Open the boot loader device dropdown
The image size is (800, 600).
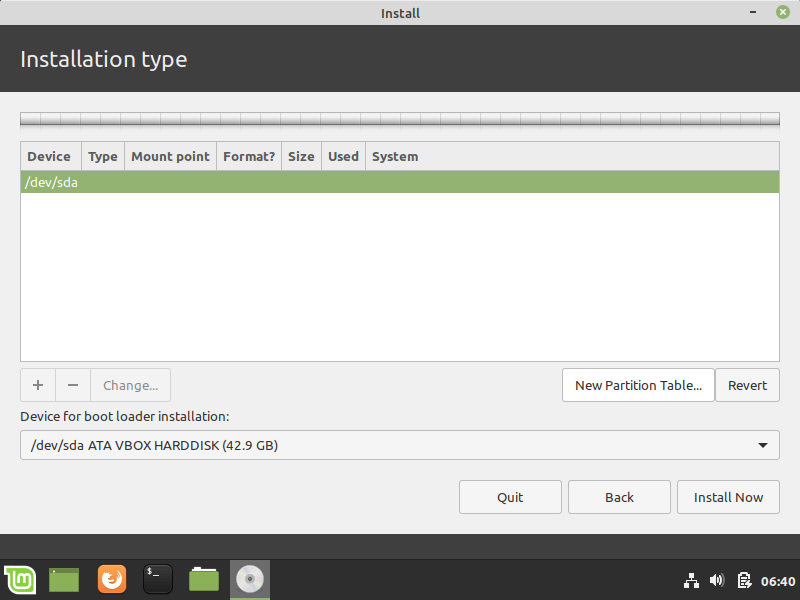click(399, 445)
